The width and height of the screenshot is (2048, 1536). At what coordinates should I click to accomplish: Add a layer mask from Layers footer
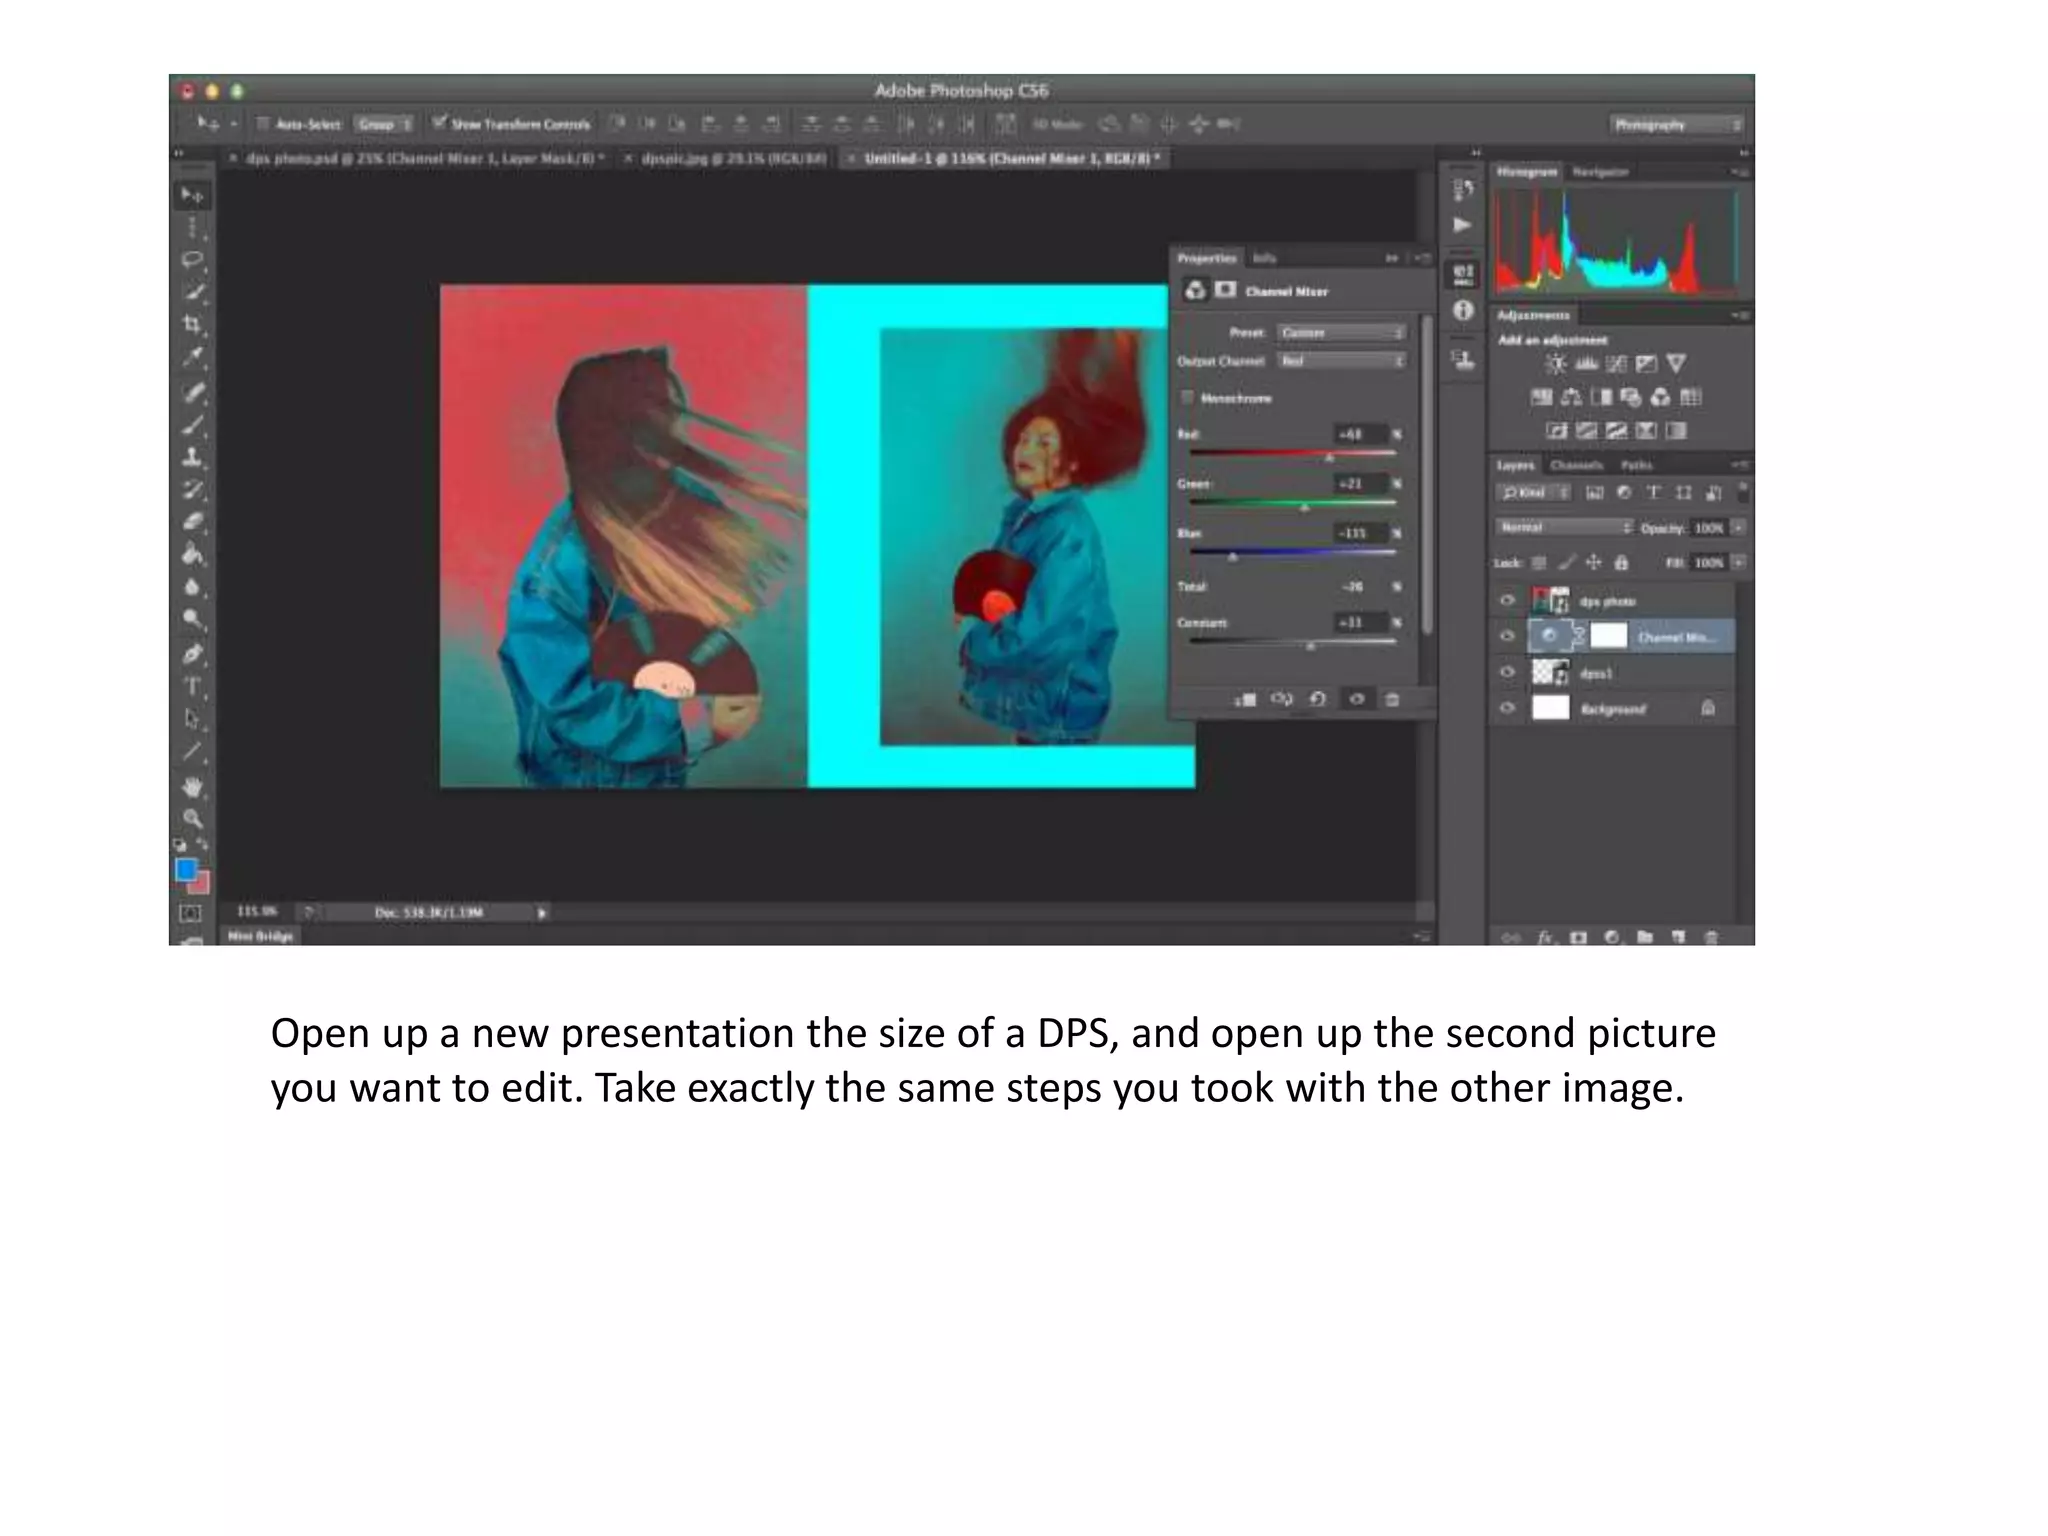(x=1578, y=937)
